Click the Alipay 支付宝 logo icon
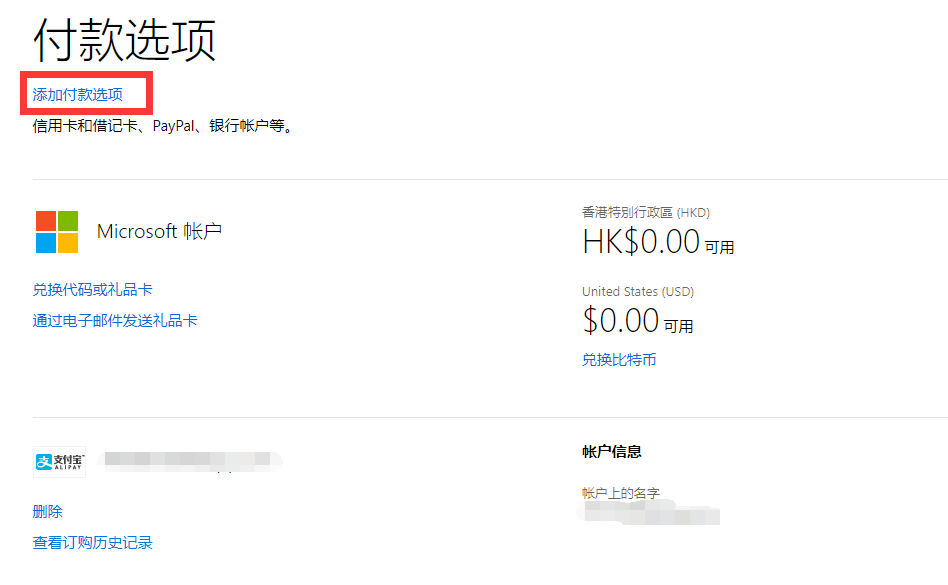This screenshot has width=948, height=585. tap(58, 460)
